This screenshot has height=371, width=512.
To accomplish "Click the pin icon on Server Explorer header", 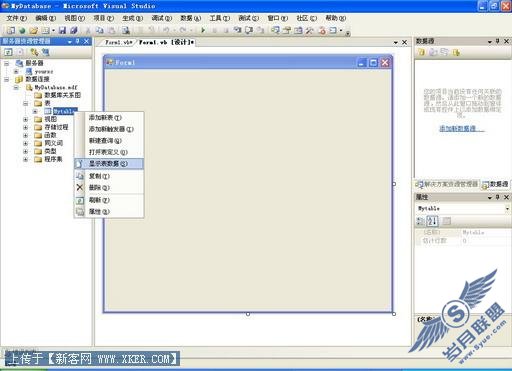I will pos(77,41).
